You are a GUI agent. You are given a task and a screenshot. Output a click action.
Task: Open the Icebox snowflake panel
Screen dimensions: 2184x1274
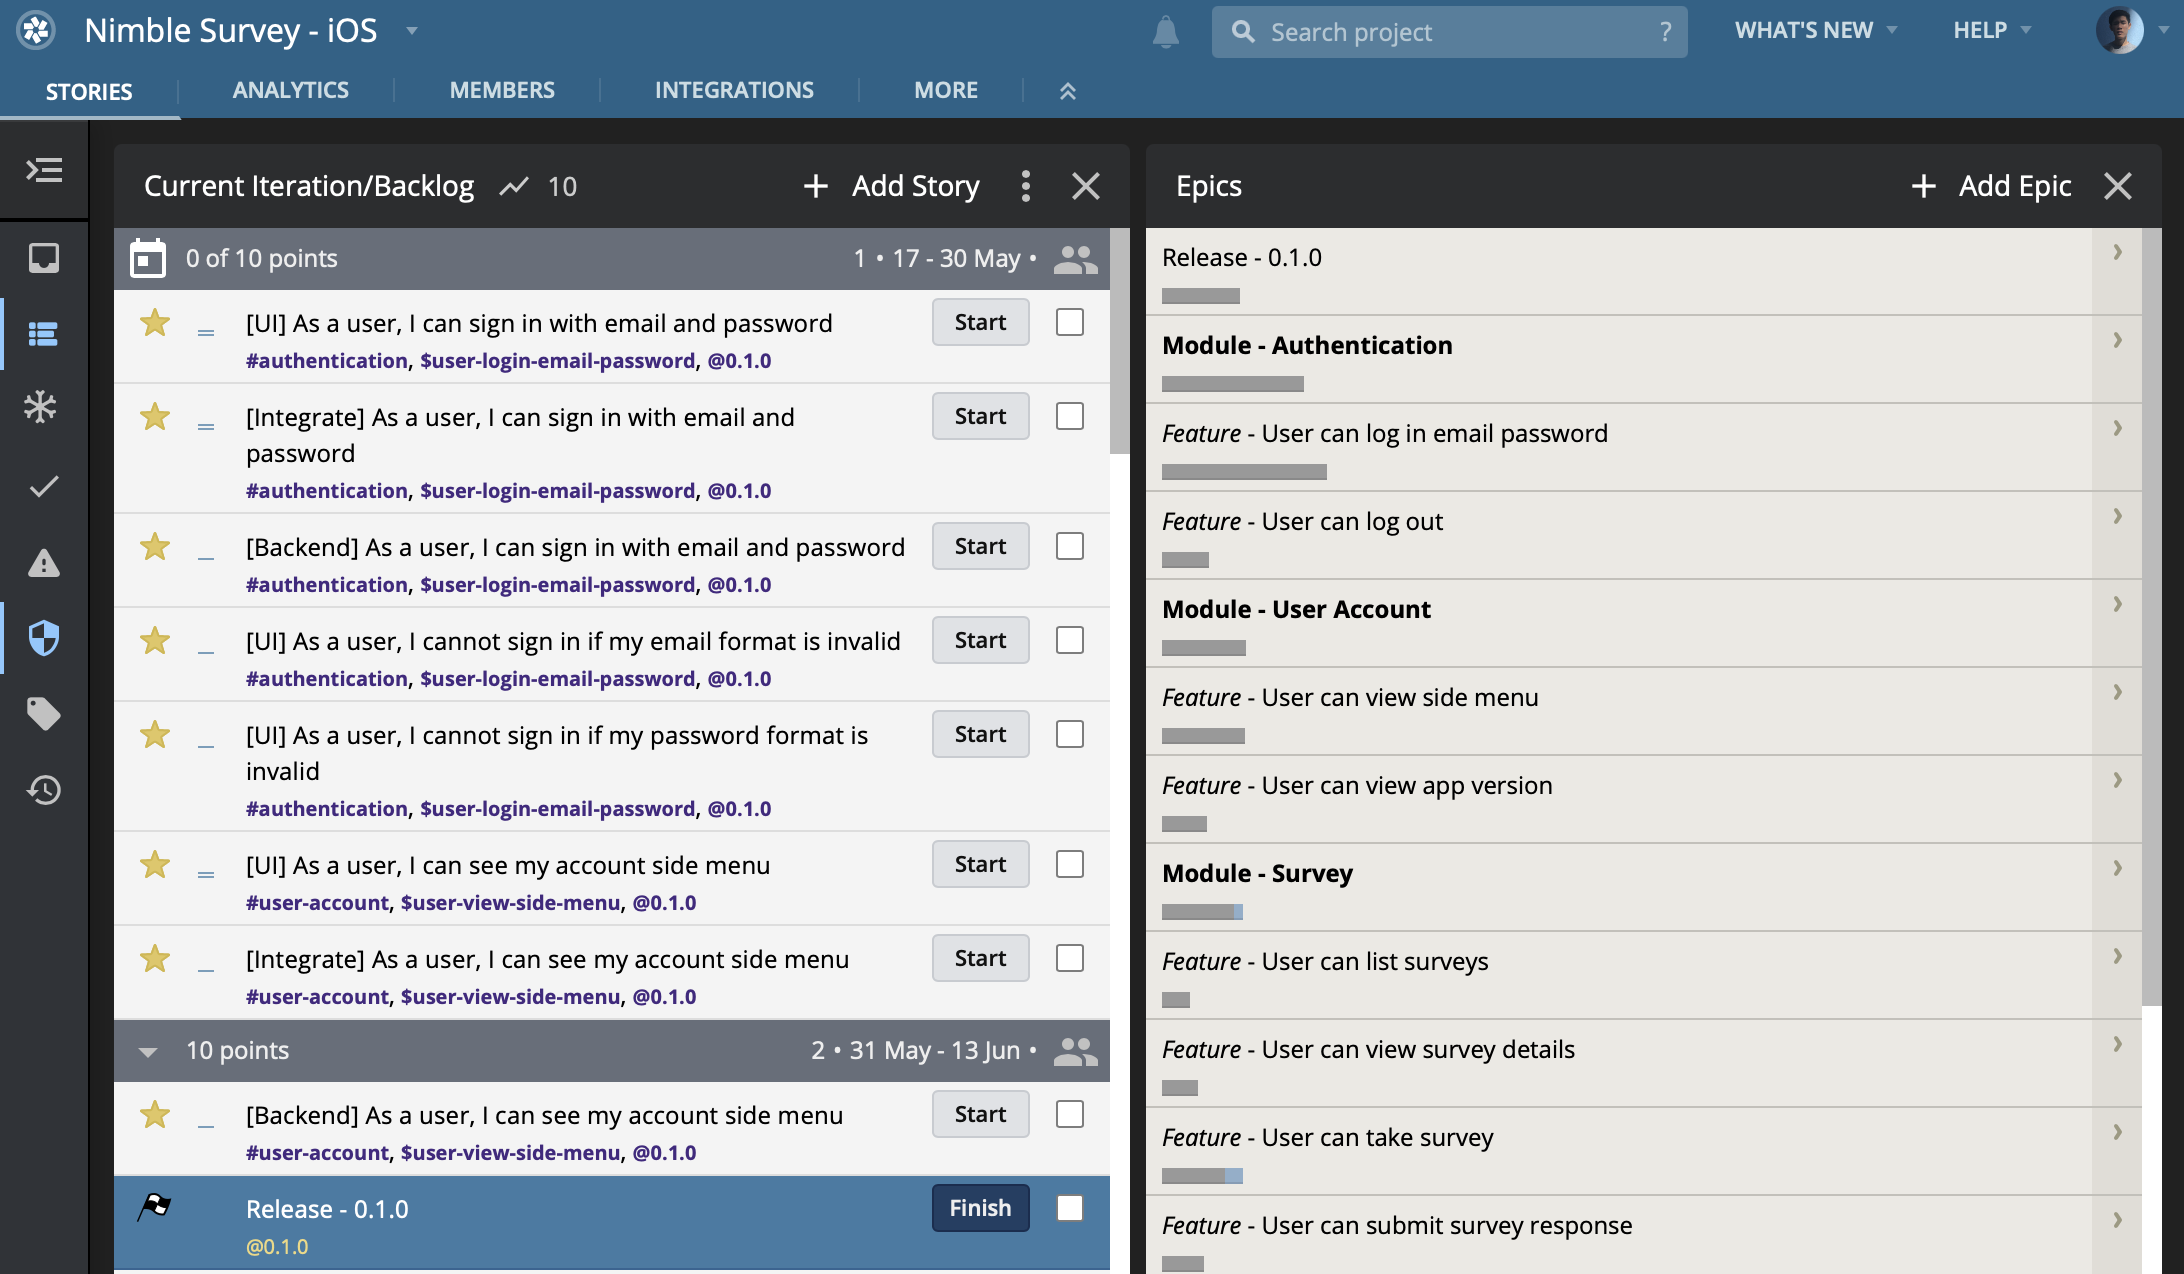pyautogui.click(x=42, y=407)
